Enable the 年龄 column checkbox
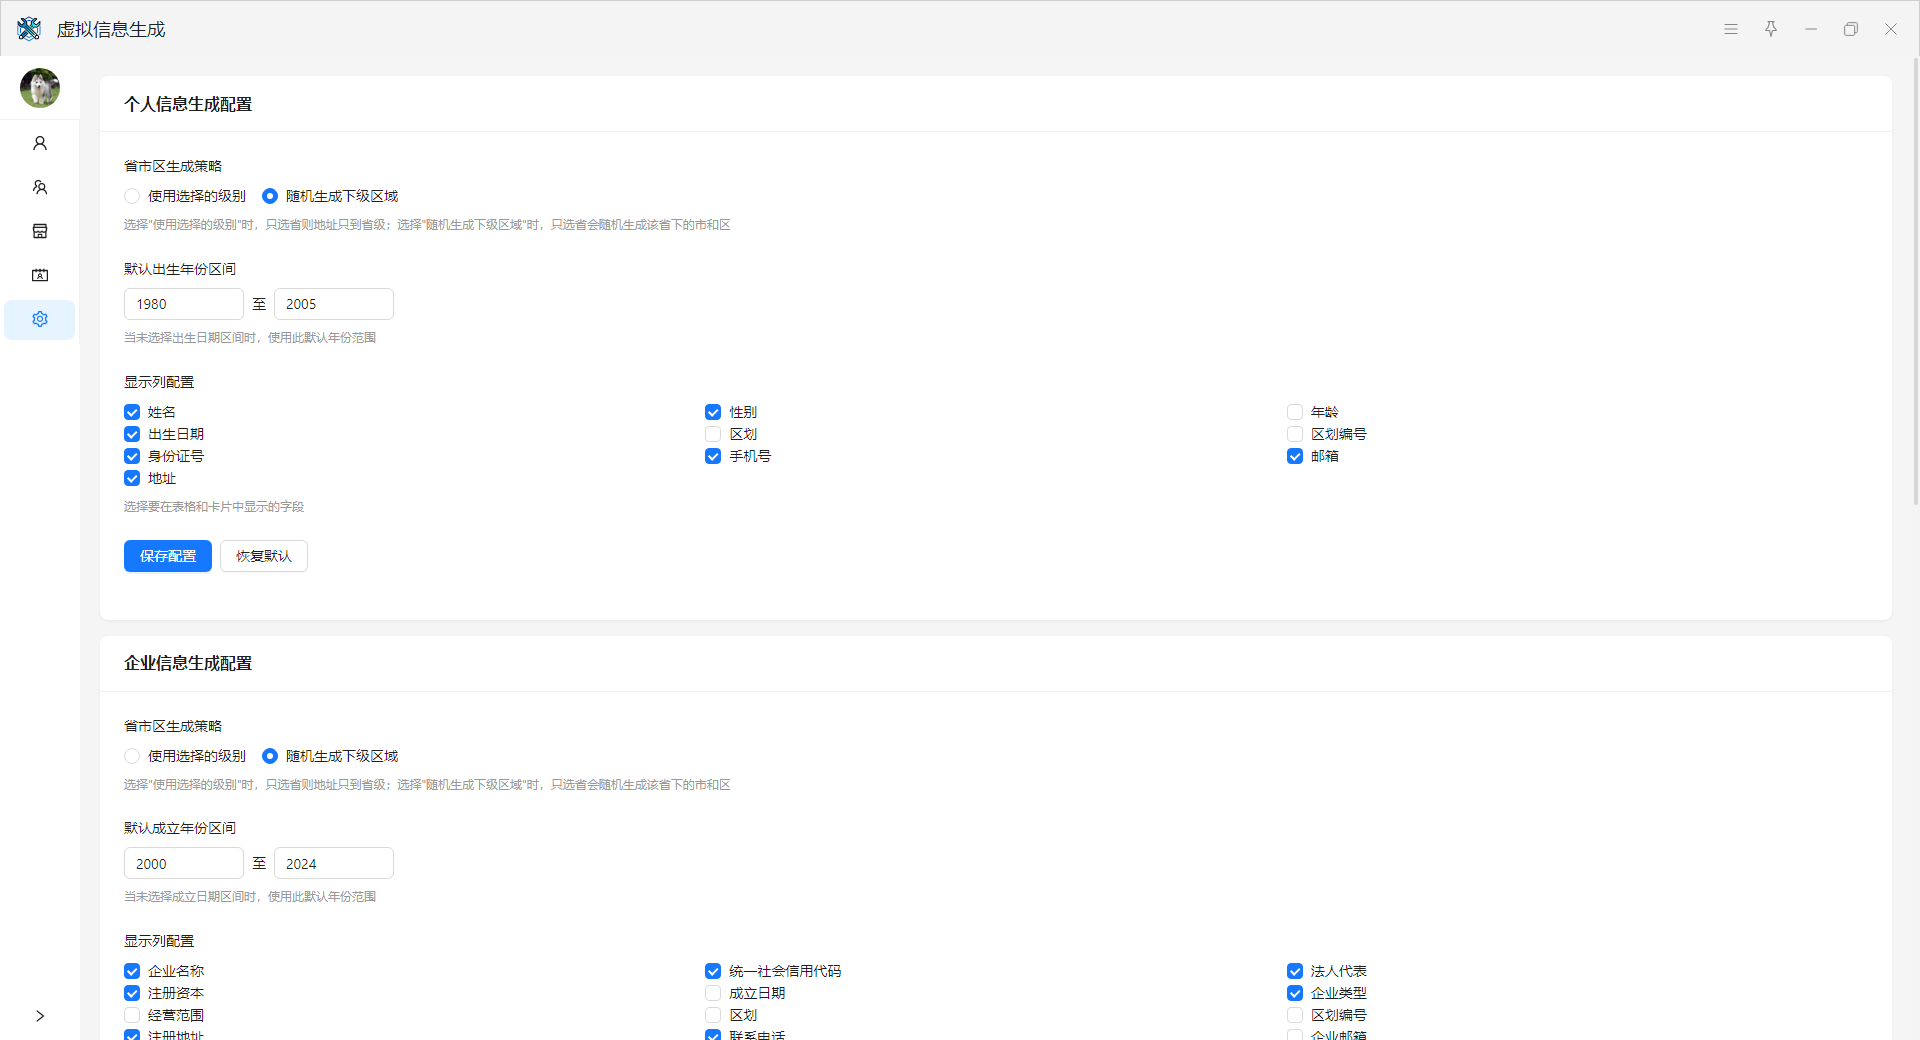This screenshot has width=1920, height=1040. (1295, 412)
